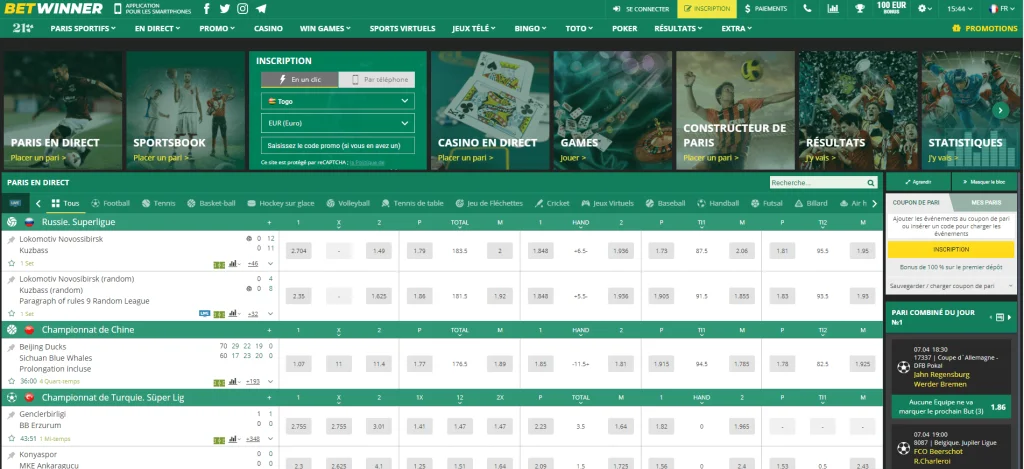Open the settings gear dropdown
The width and height of the screenshot is (1024, 469).
(925, 8)
